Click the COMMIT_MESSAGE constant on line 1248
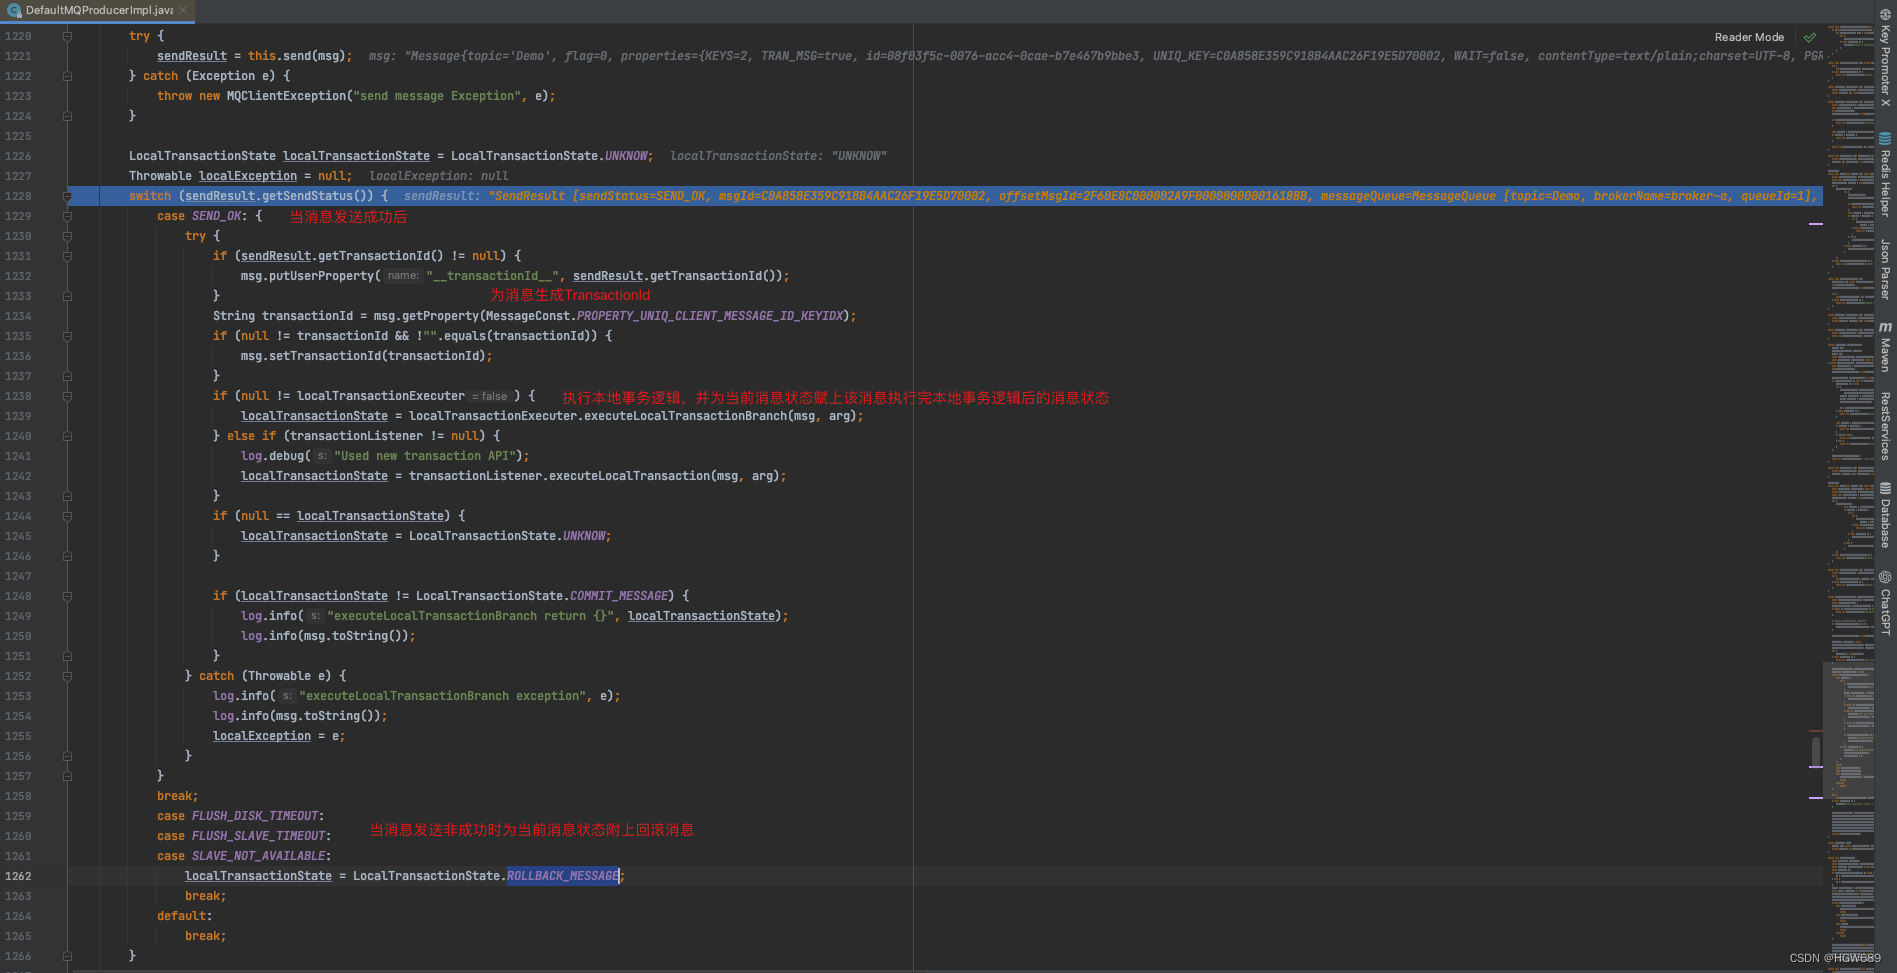 tap(619, 596)
